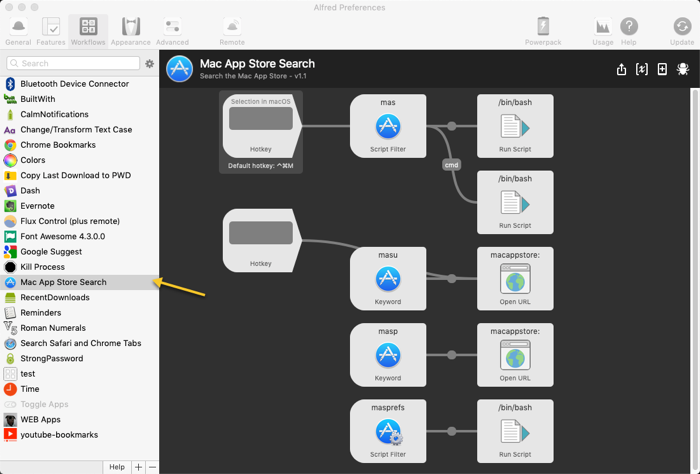The height and width of the screenshot is (474, 700).
Task: Select the Google Suggest workflow
Action: click(x=79, y=252)
